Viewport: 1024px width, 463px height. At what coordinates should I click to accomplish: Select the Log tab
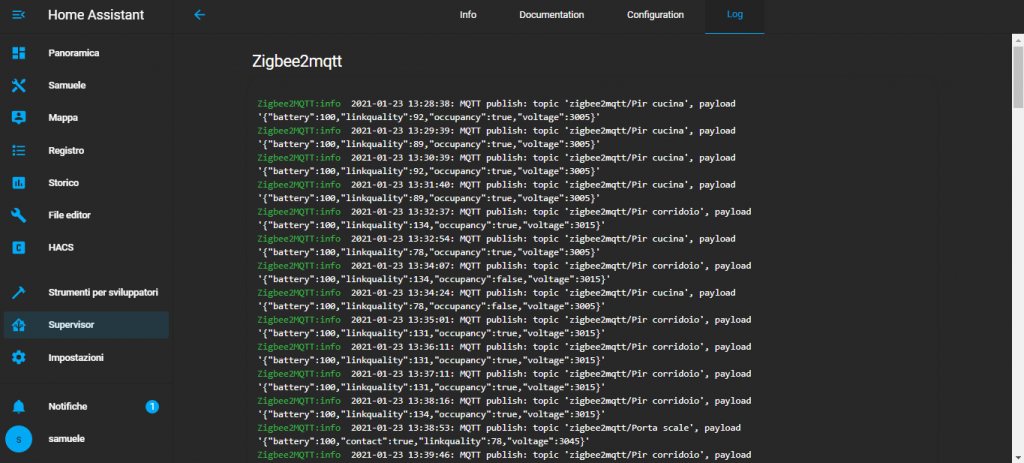735,15
